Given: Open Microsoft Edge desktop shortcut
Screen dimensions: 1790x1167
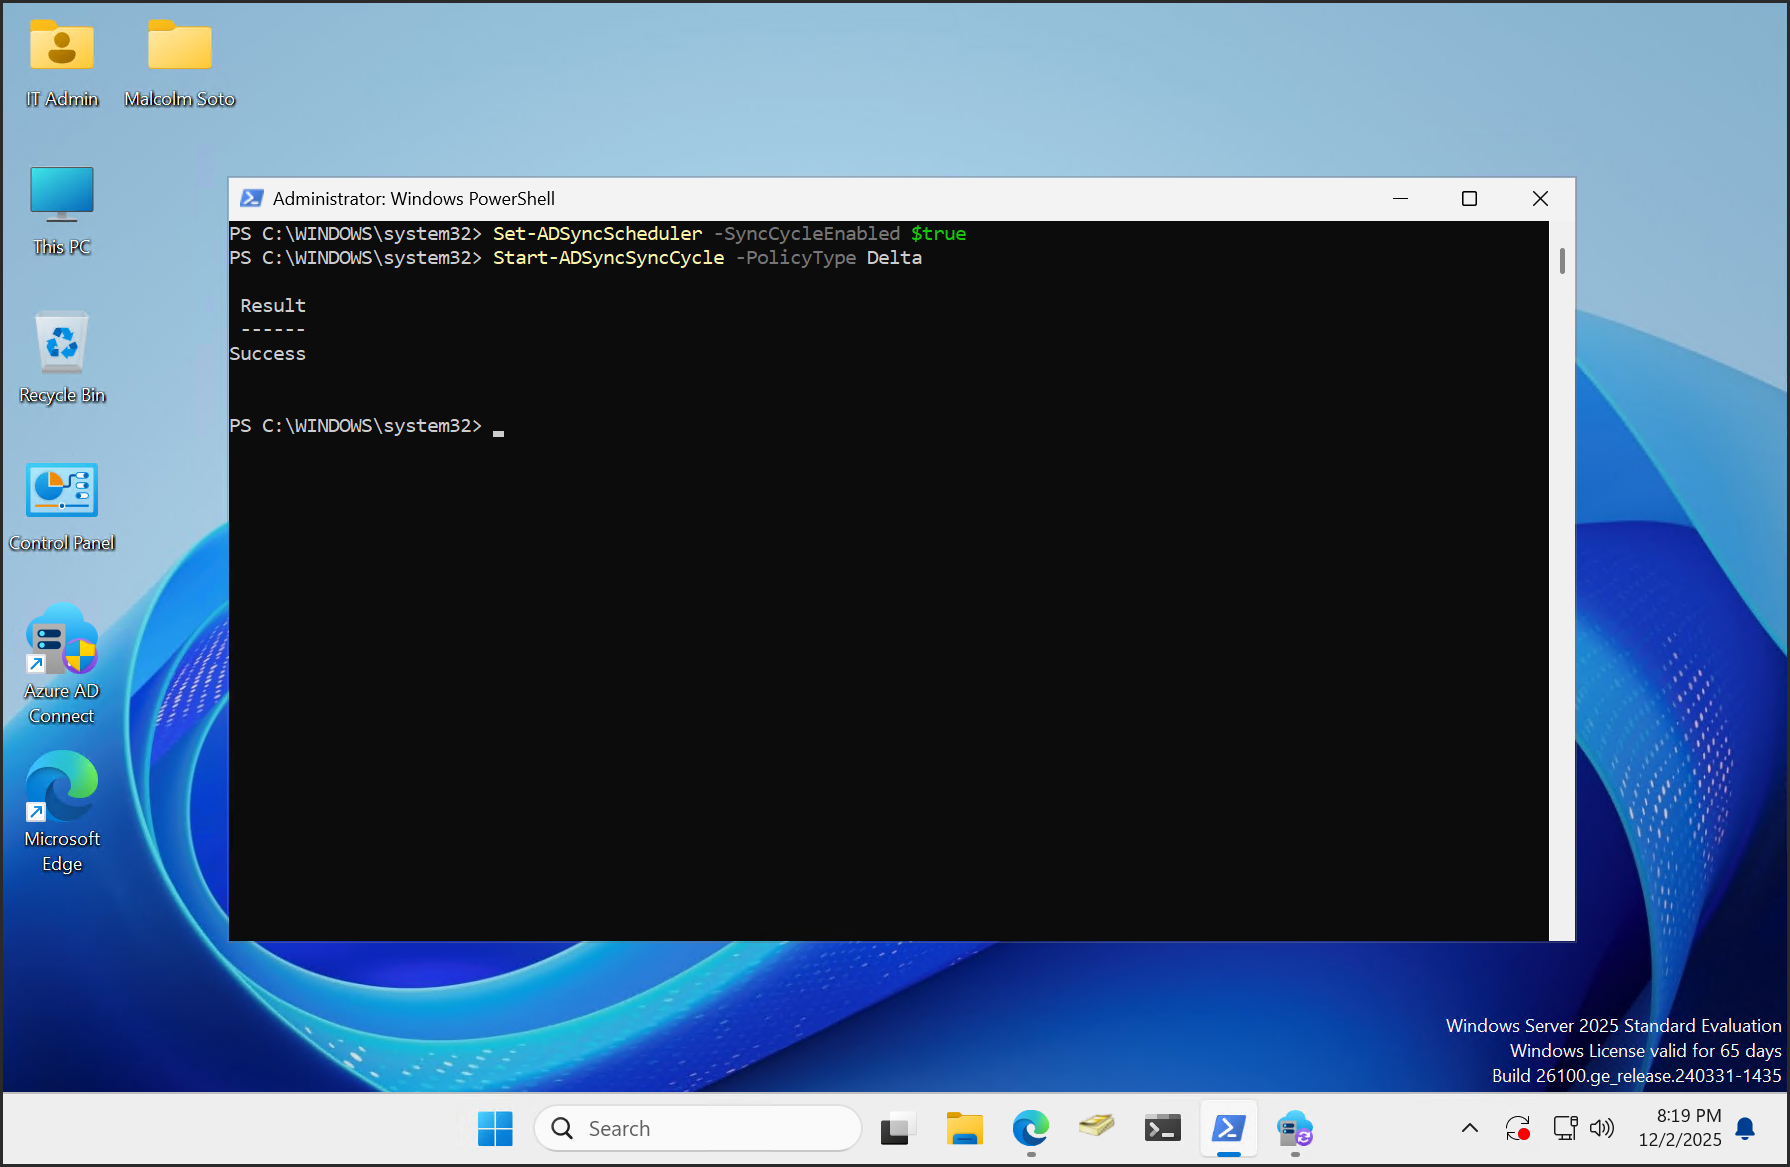Looking at the screenshot, I should tap(62, 787).
